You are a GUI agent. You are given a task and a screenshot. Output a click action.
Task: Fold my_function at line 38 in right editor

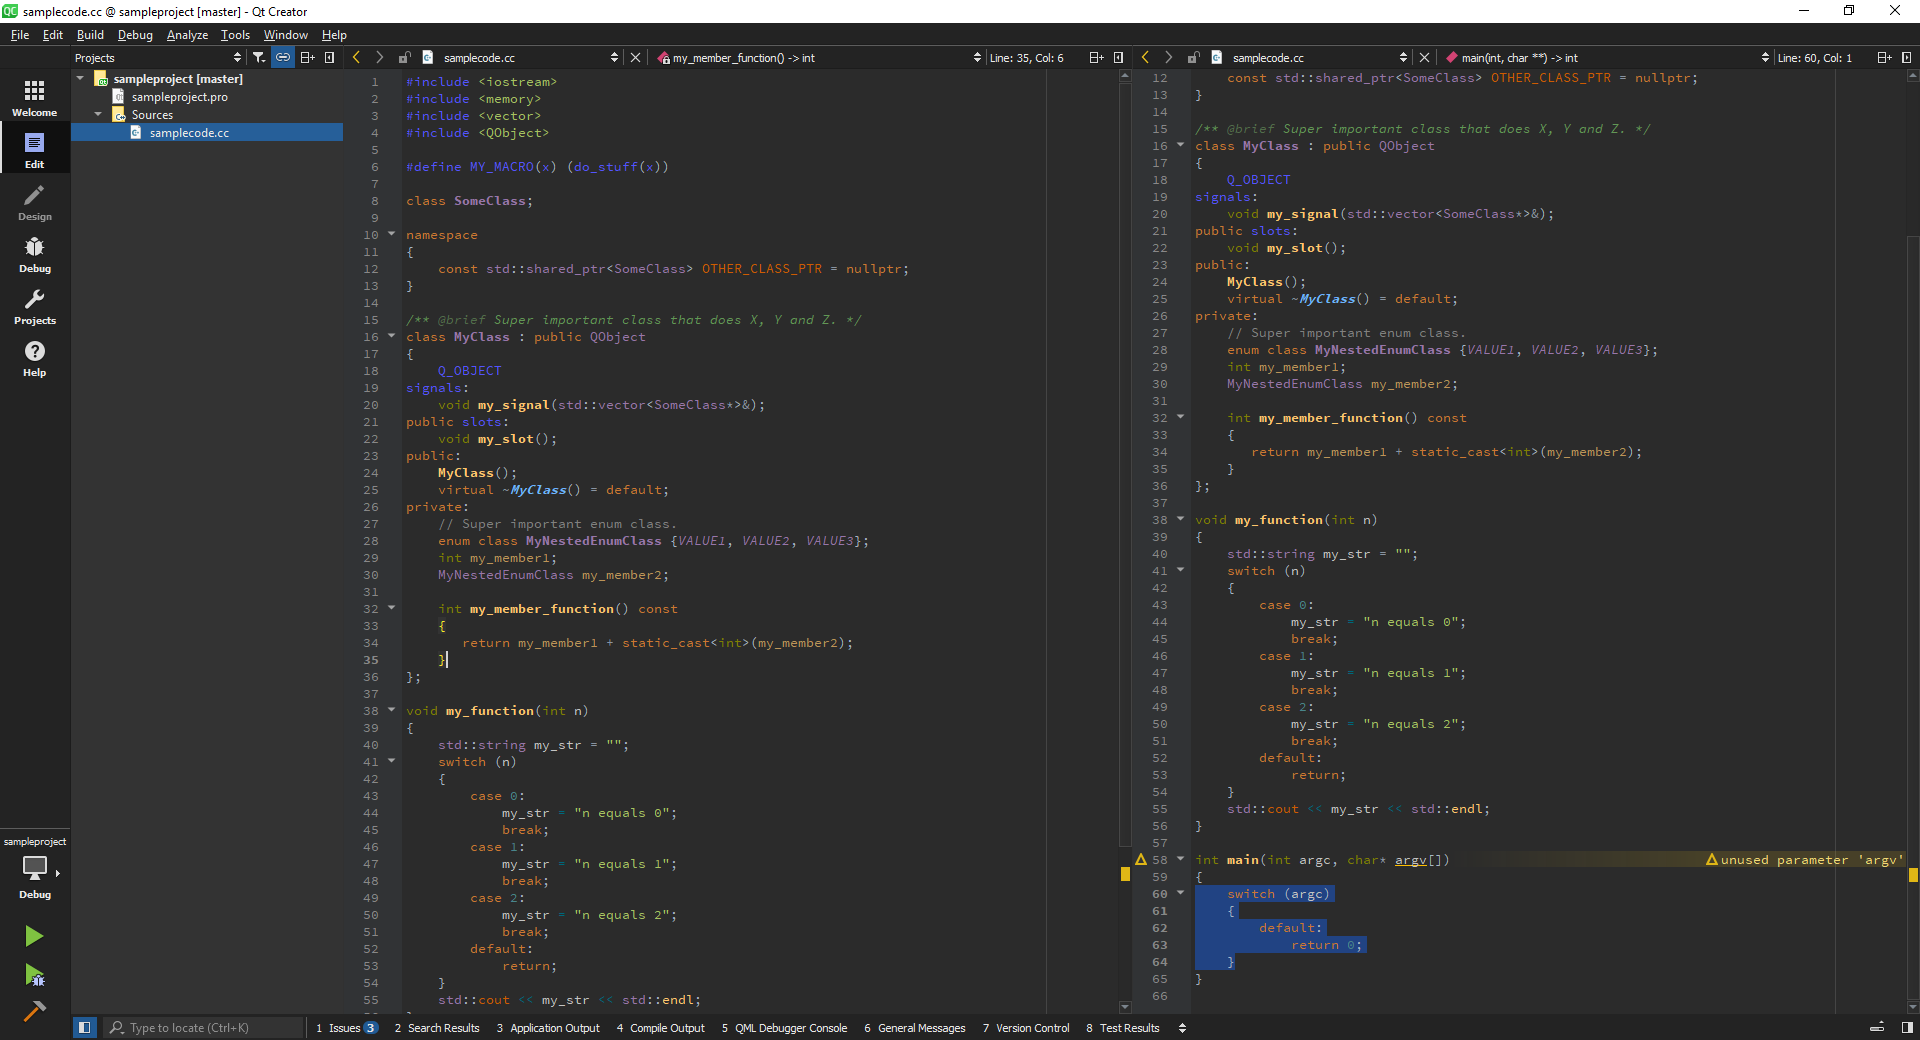point(1180,519)
